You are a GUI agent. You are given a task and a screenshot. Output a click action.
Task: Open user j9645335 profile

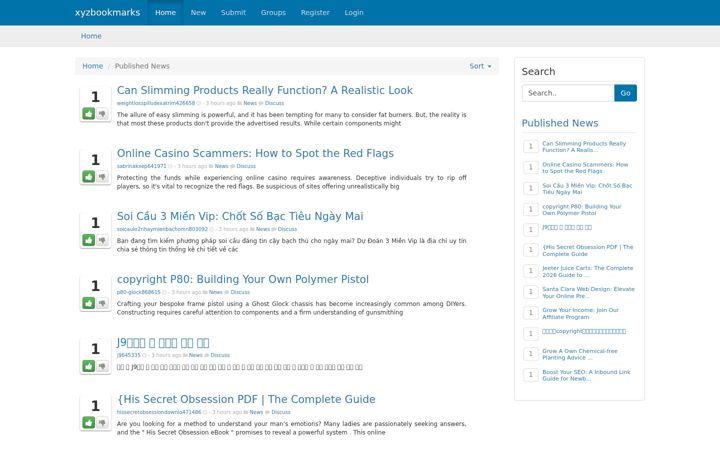point(129,355)
